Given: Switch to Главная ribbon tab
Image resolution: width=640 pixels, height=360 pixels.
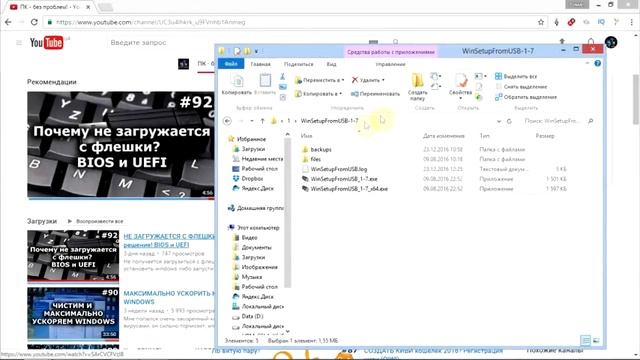Looking at the screenshot, I should coord(260,64).
